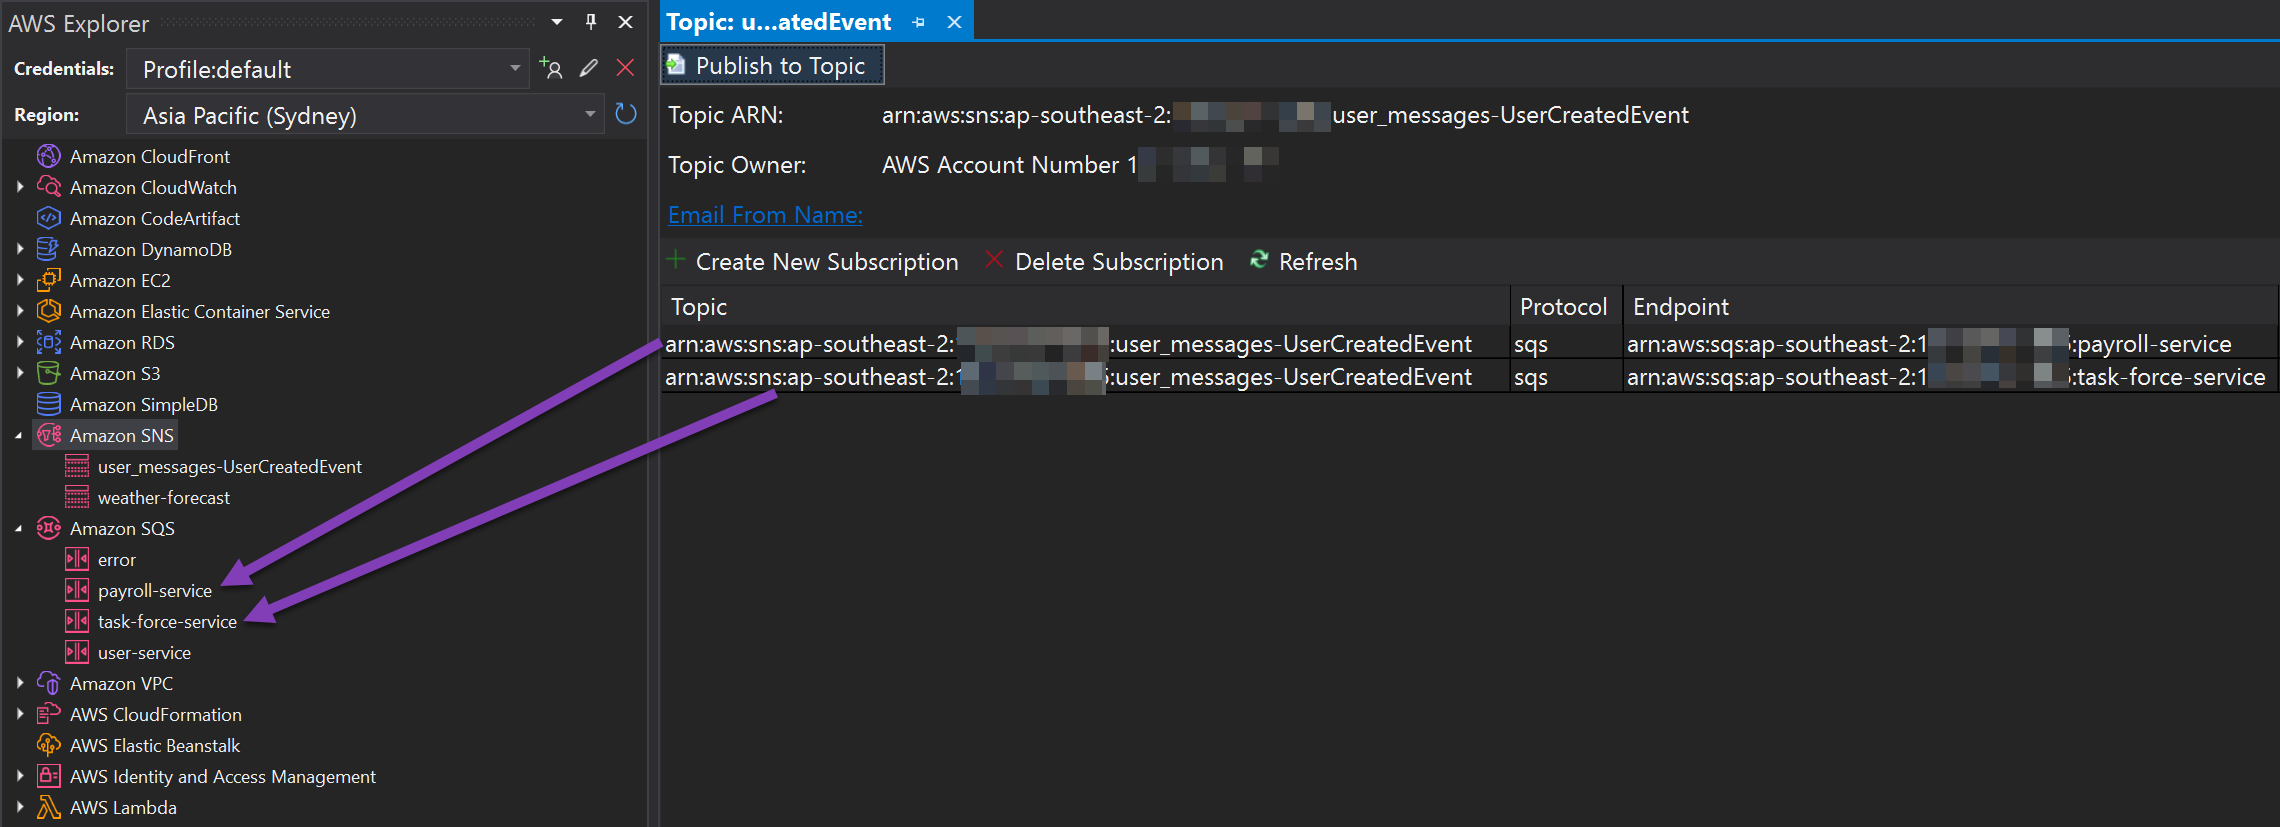Click Create New Subscription

[813, 261]
